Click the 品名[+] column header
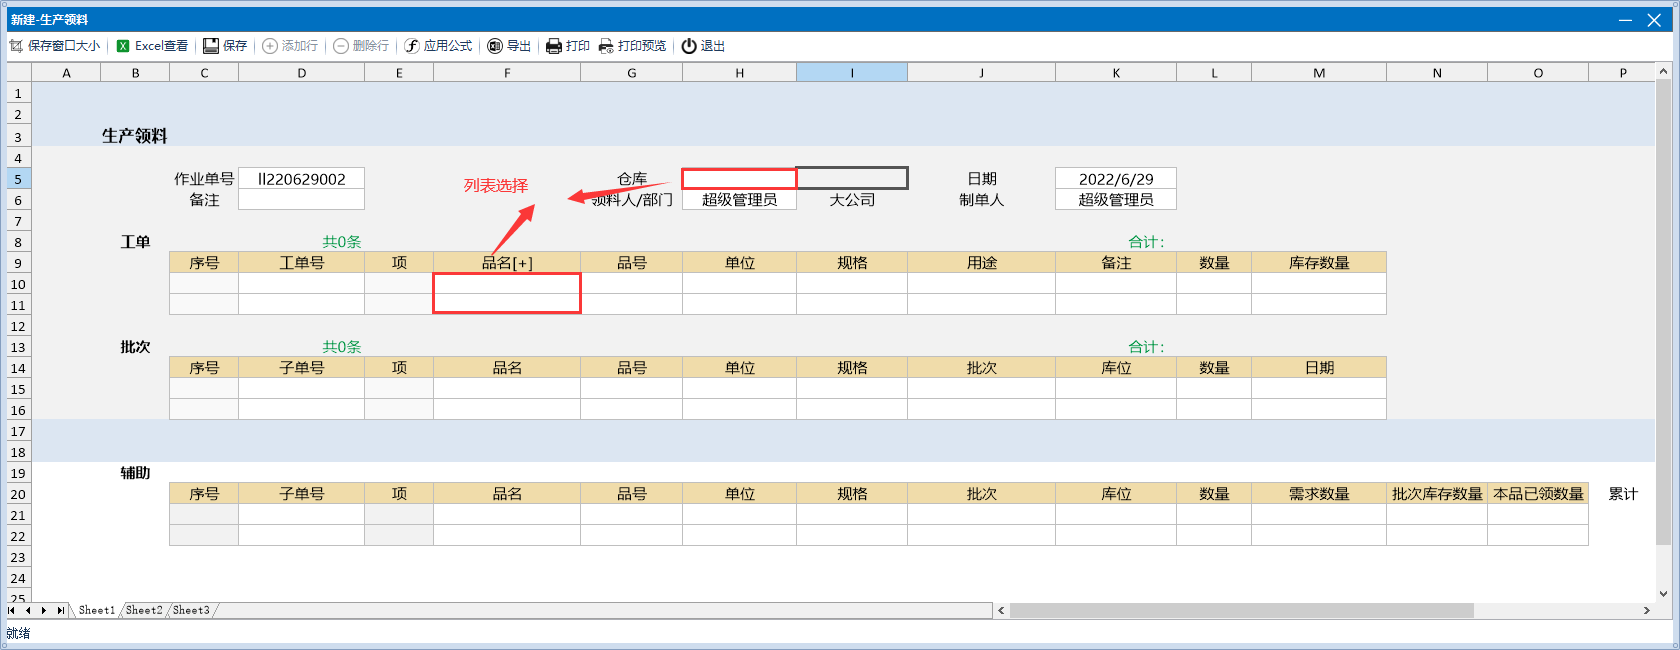This screenshot has width=1680, height=650. (507, 263)
